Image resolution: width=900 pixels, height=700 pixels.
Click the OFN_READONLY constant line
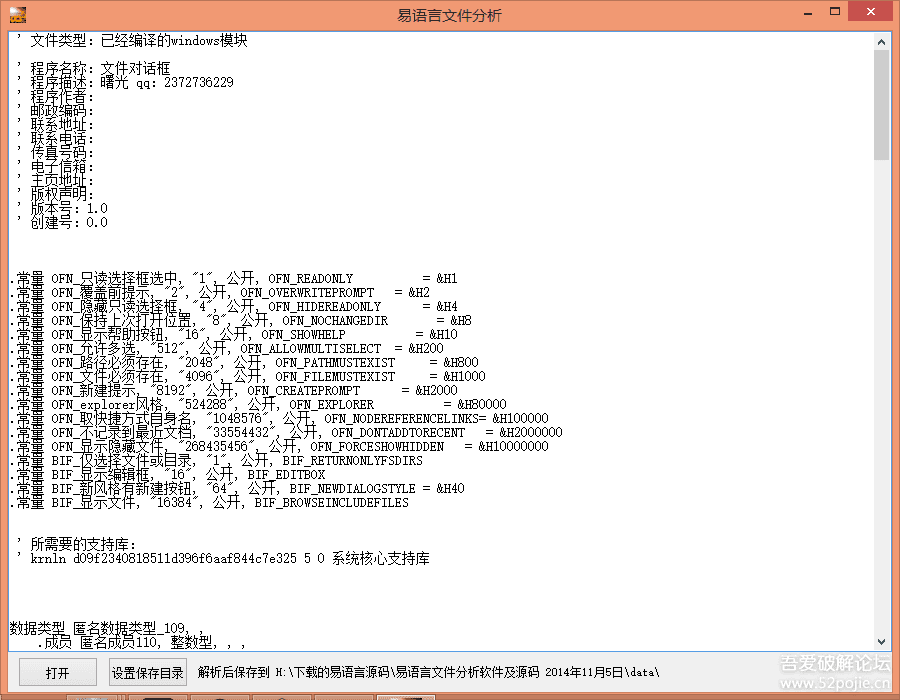click(232, 278)
